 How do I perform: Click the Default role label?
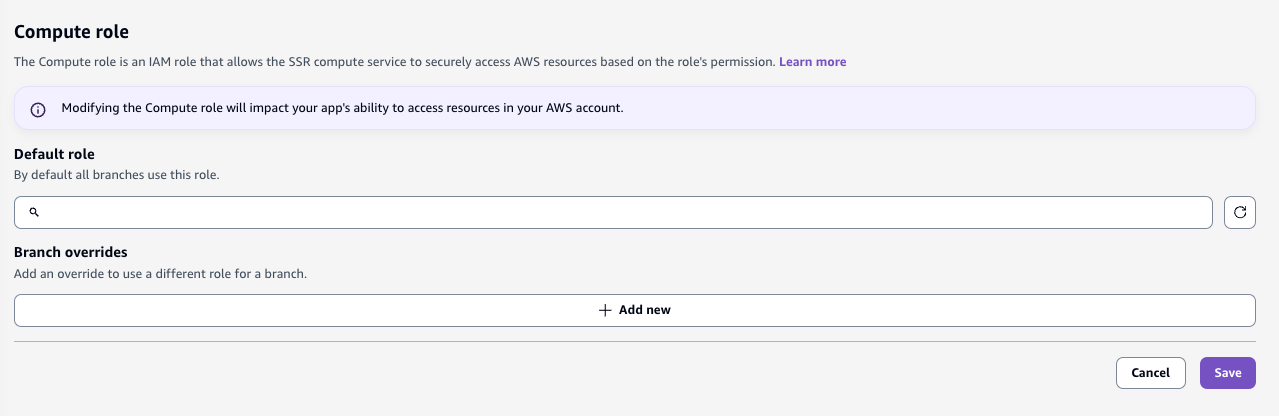click(54, 154)
